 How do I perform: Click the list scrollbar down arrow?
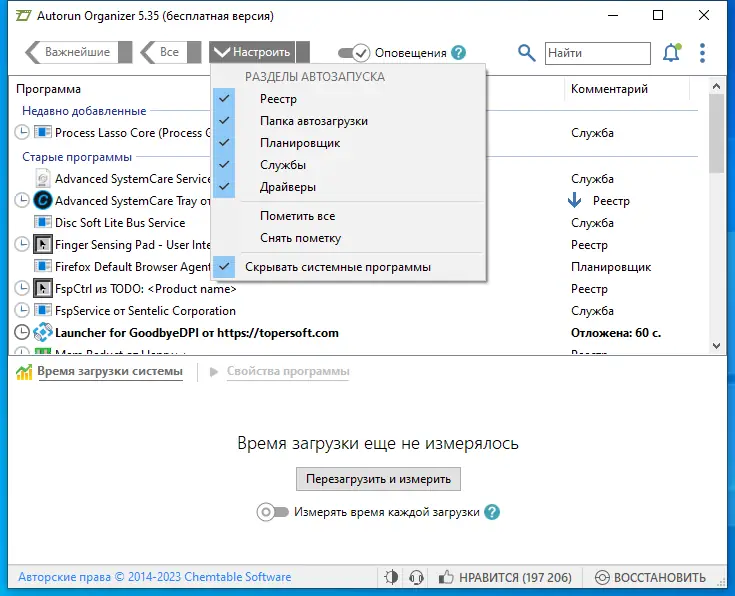click(x=716, y=346)
